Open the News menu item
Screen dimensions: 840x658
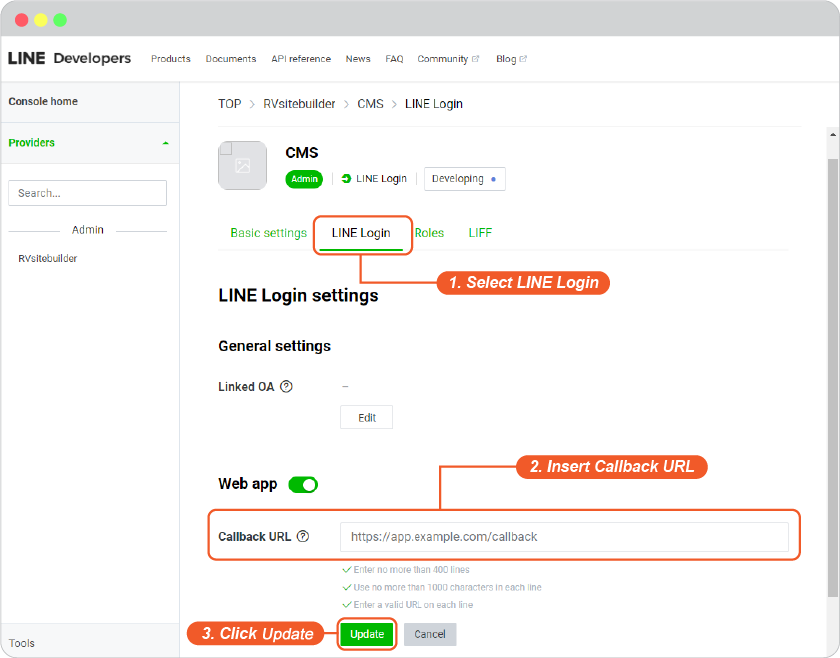[x=358, y=59]
